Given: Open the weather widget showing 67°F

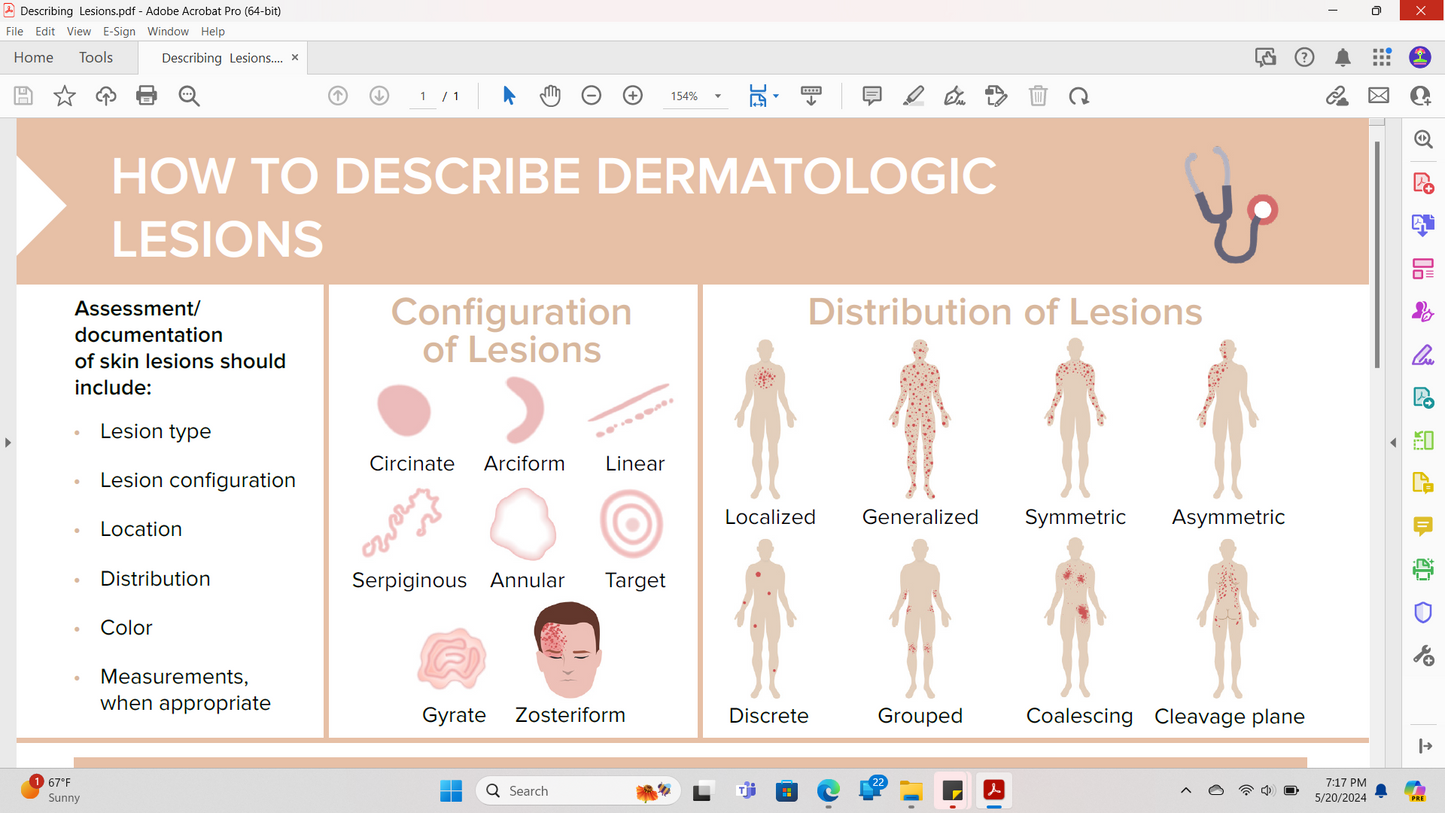Looking at the screenshot, I should point(52,790).
